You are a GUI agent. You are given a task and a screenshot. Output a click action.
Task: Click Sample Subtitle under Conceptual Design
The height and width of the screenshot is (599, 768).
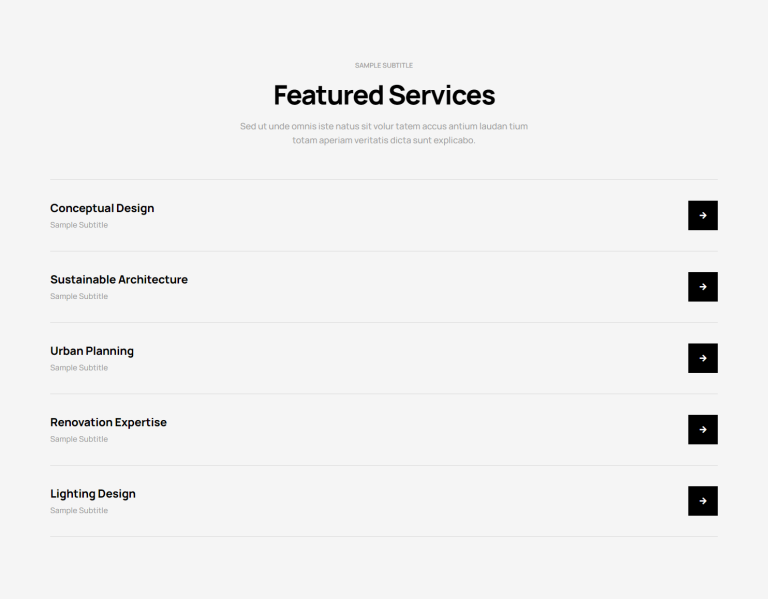79,225
